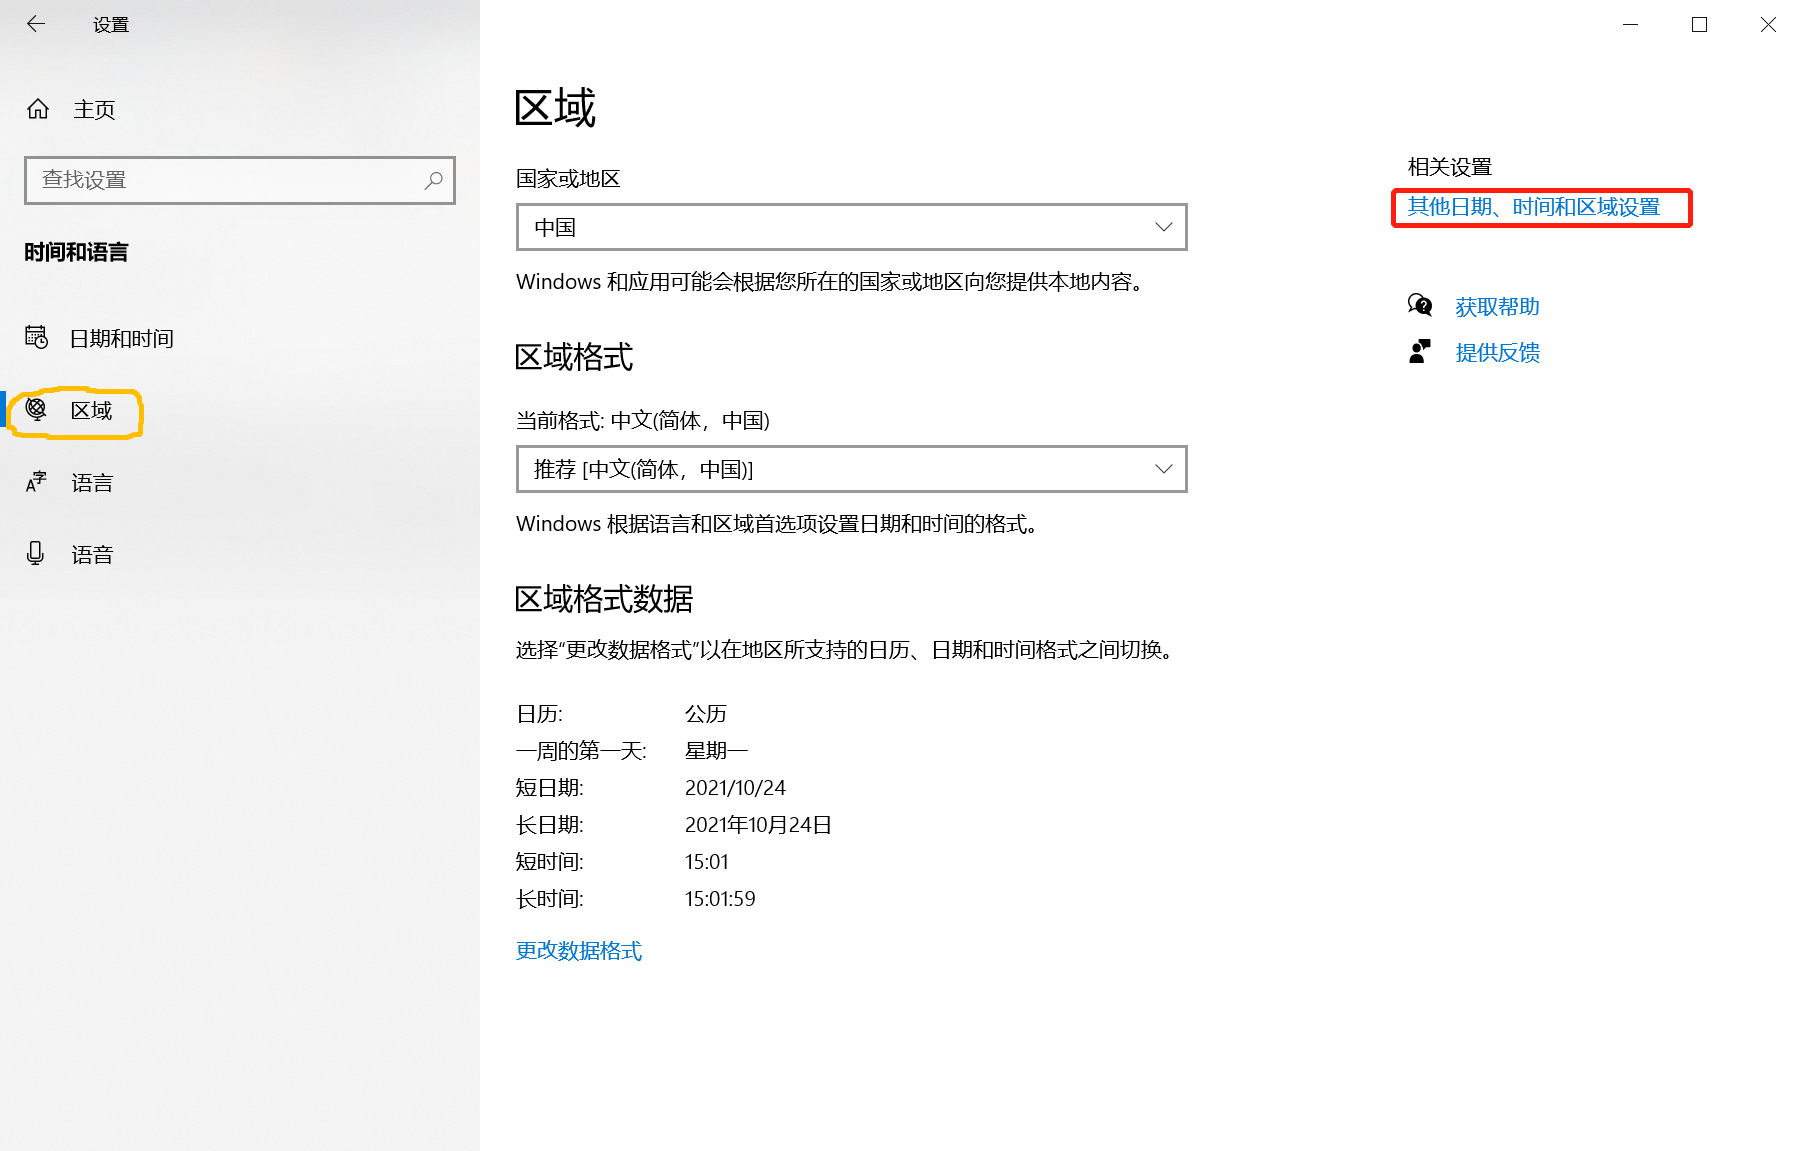The height and width of the screenshot is (1151, 1804).
Task: Click the short date value 2021/10/24
Action: click(x=735, y=788)
